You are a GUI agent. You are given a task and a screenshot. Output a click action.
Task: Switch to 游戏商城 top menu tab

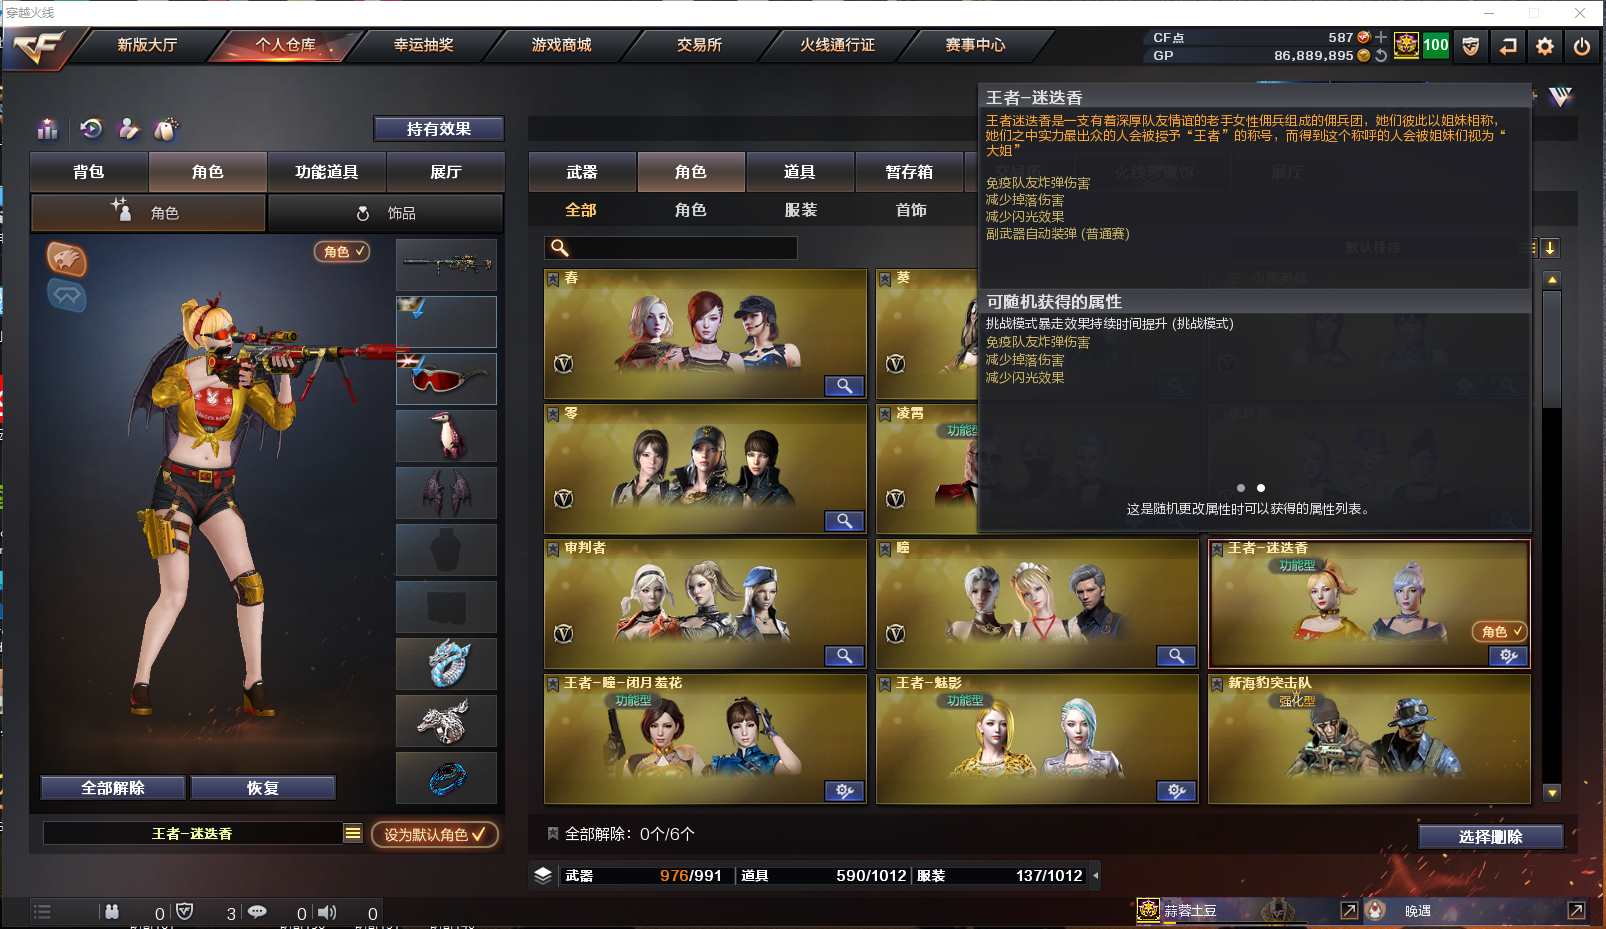point(561,45)
